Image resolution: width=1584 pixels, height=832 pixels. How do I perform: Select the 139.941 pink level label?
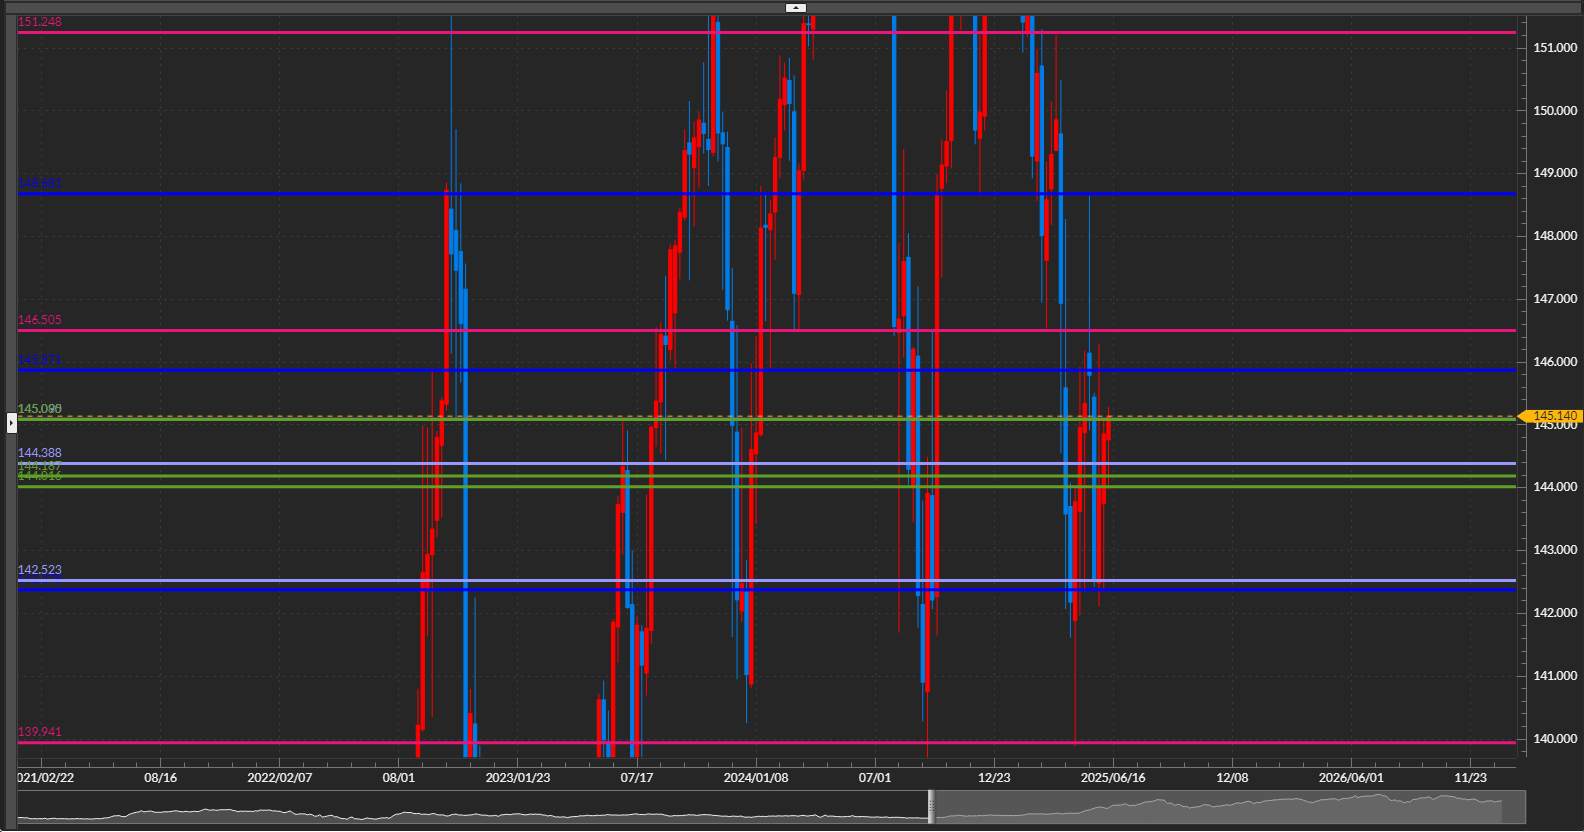tap(40, 732)
